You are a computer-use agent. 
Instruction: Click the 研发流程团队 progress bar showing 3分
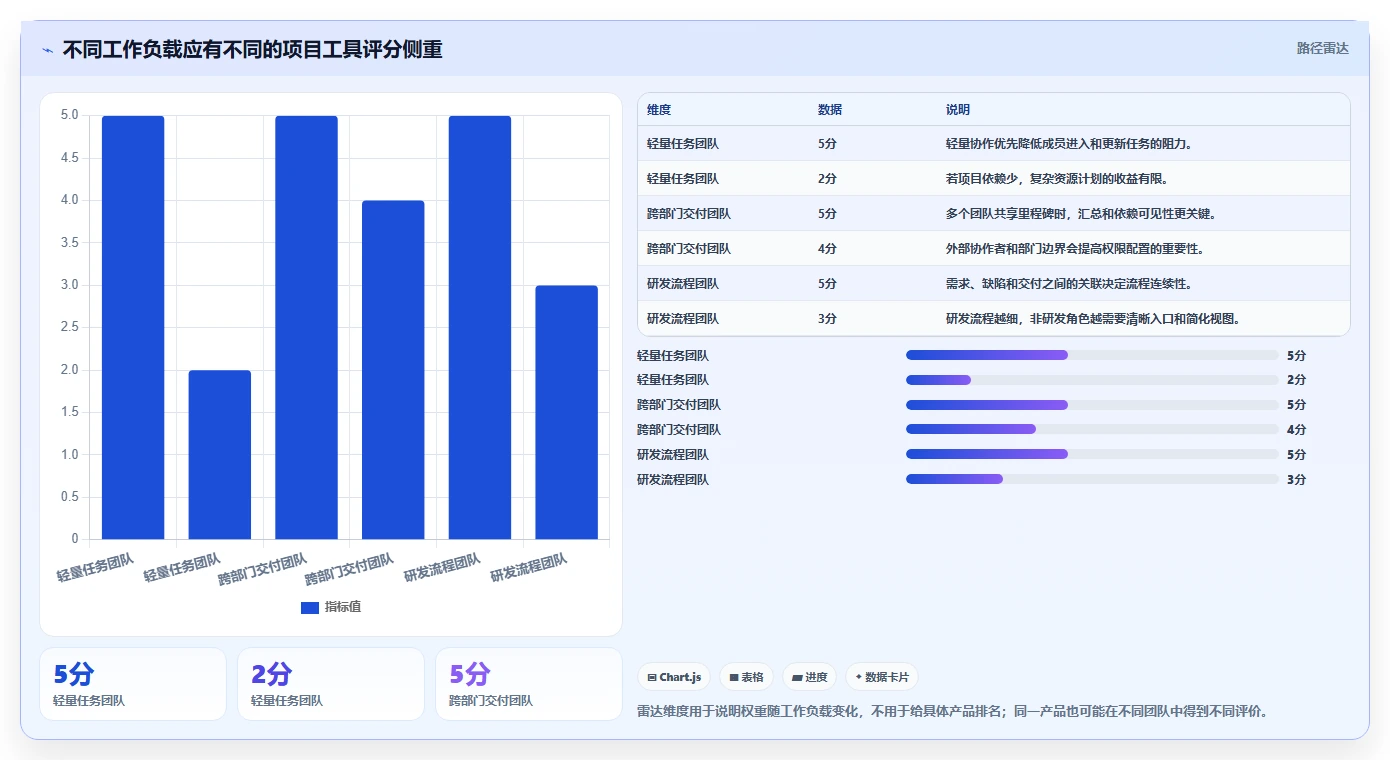click(1092, 479)
